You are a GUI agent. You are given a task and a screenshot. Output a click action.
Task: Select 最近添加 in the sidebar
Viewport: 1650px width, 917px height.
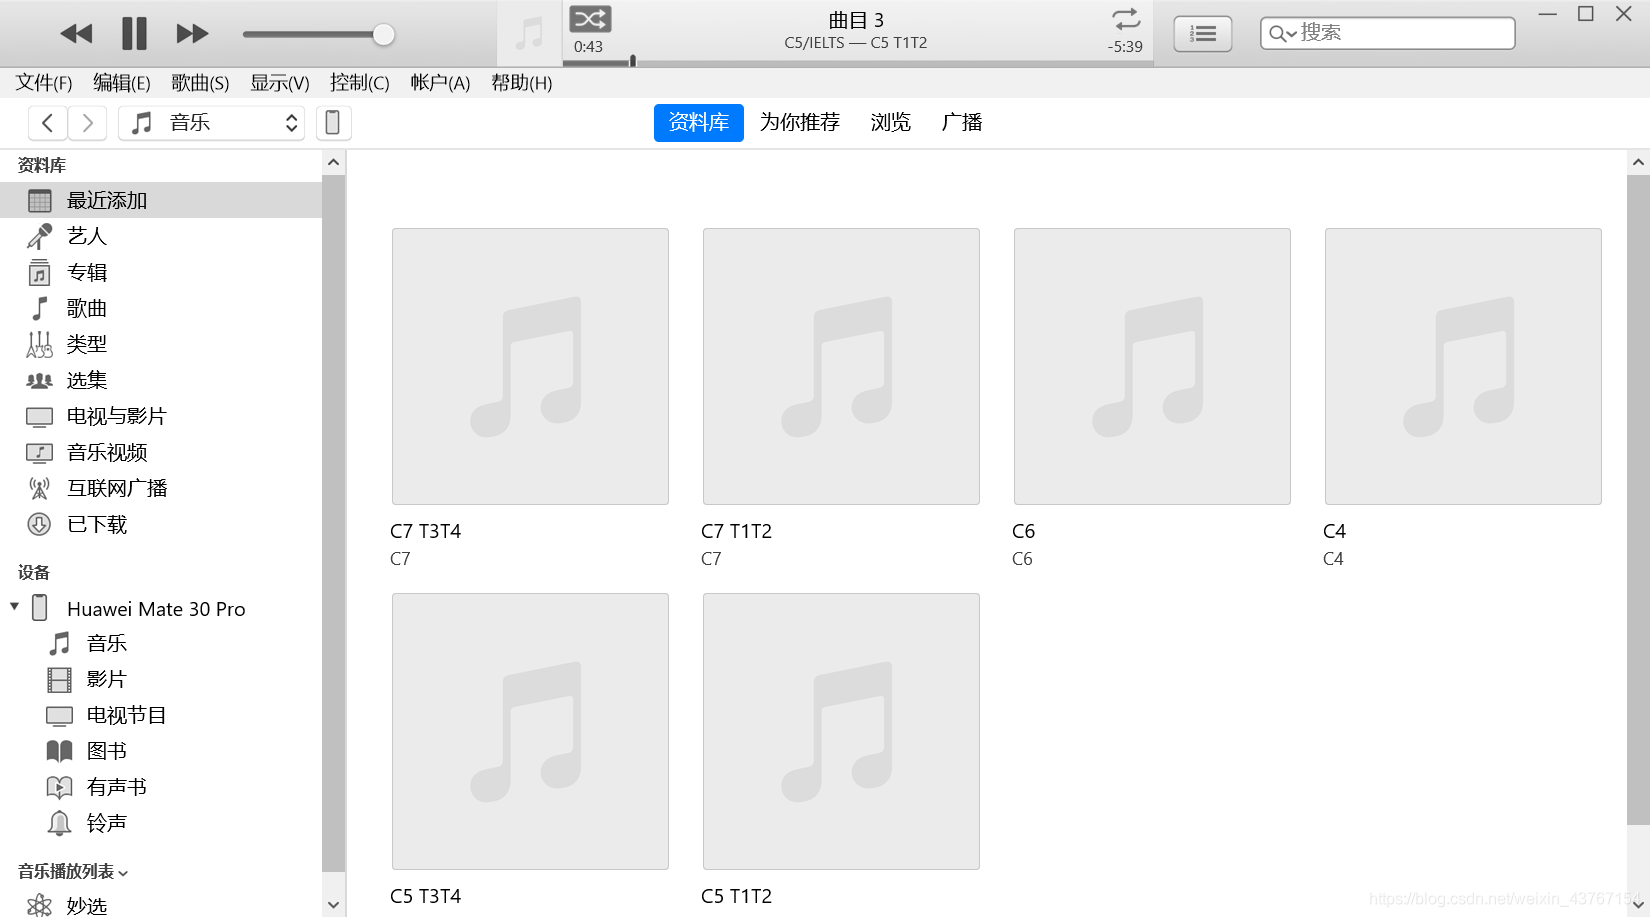point(161,200)
